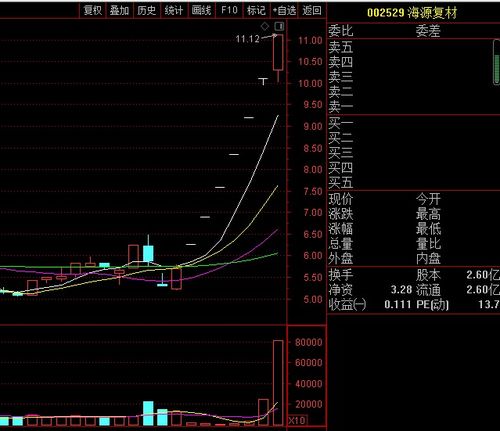Click the diamond icon above chart
This screenshot has height=431, width=500.
[x=265, y=26]
